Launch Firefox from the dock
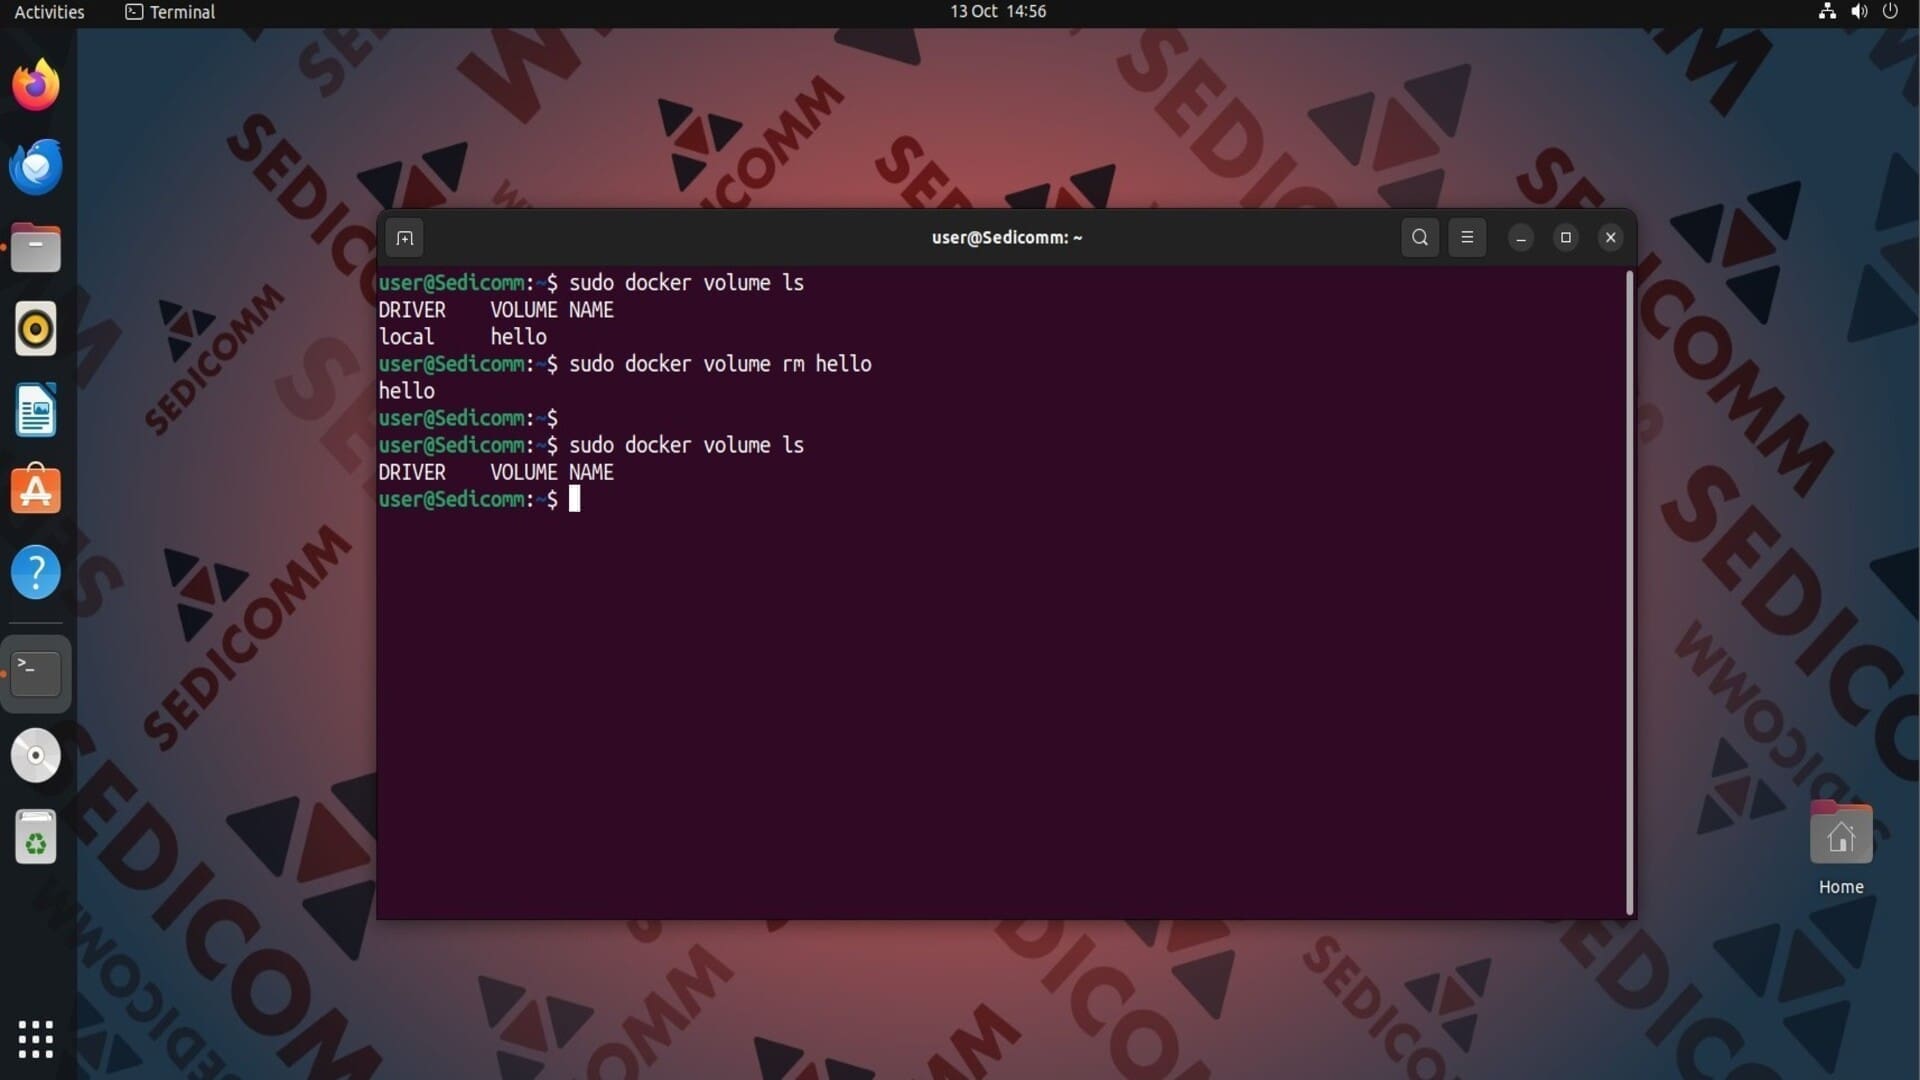This screenshot has width=1920, height=1080. (36, 84)
